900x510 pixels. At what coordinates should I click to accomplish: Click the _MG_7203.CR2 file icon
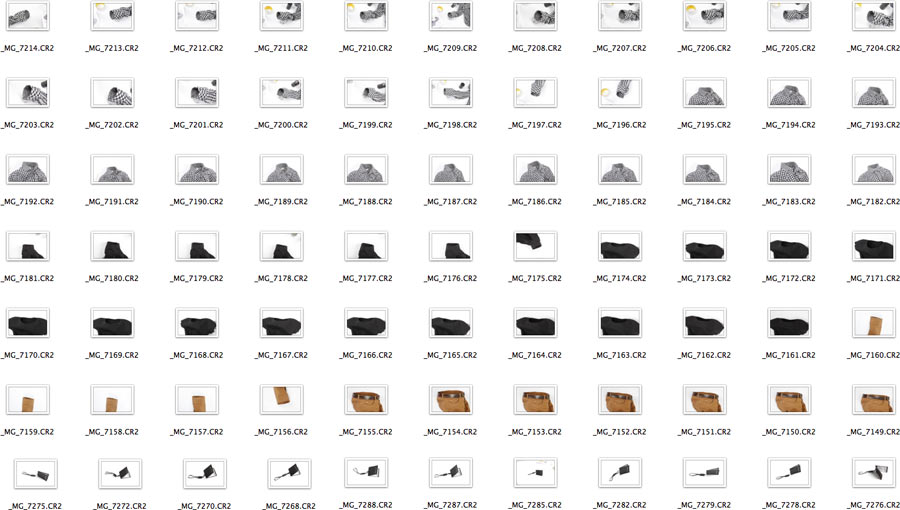(x=28, y=94)
